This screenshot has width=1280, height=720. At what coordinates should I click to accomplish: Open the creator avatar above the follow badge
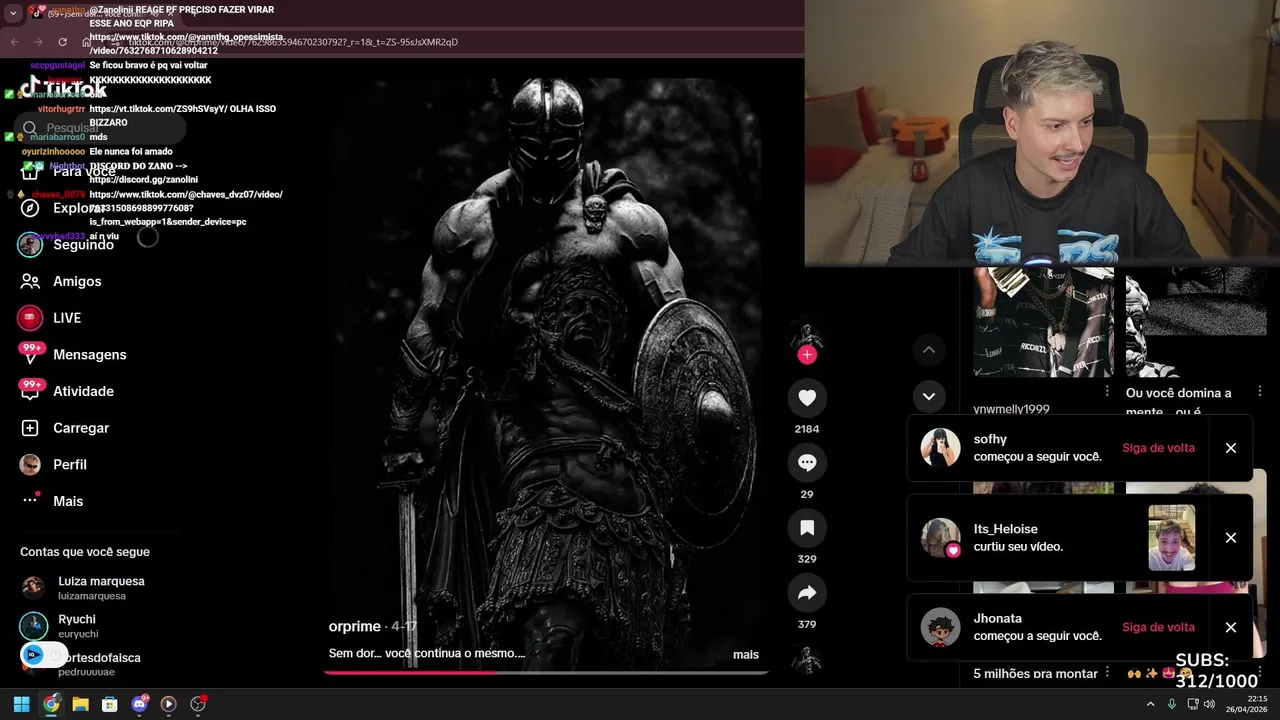(806, 335)
